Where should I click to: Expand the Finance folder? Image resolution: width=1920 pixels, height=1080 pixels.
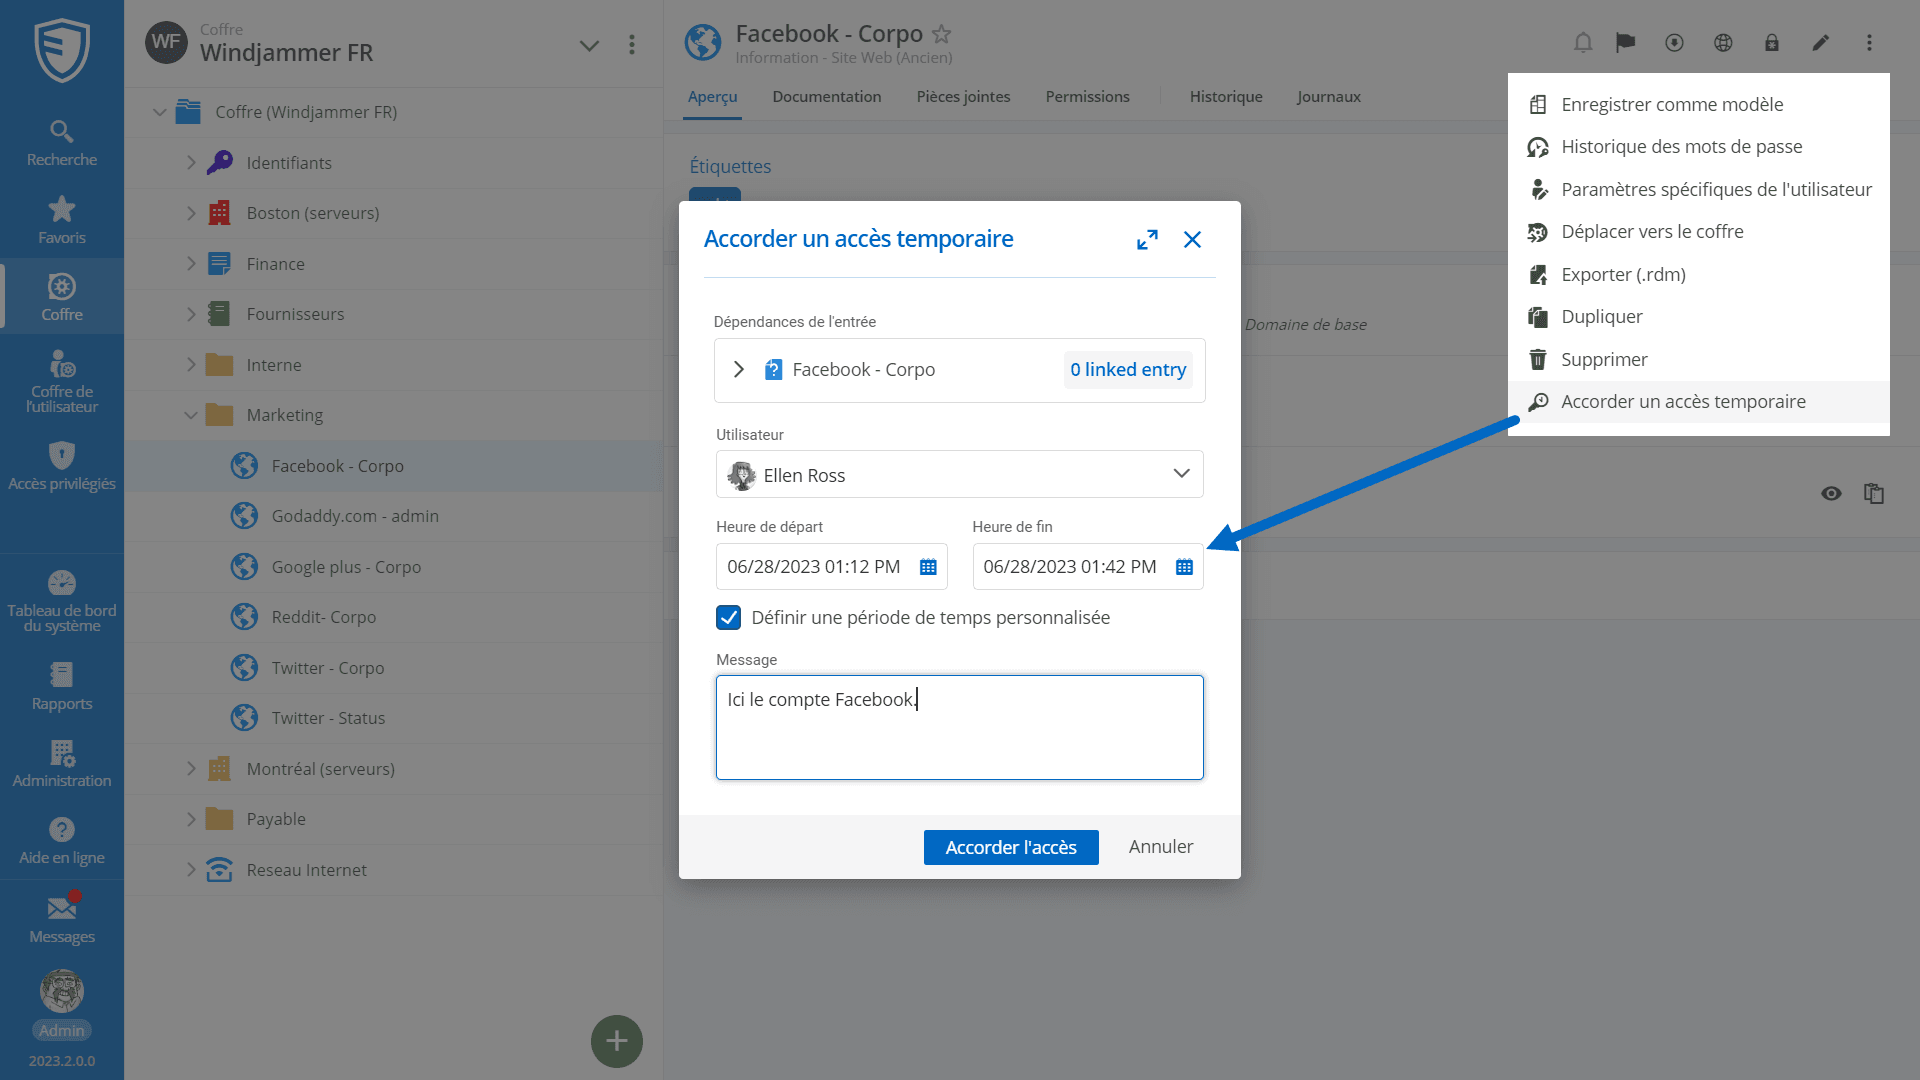pos(191,264)
